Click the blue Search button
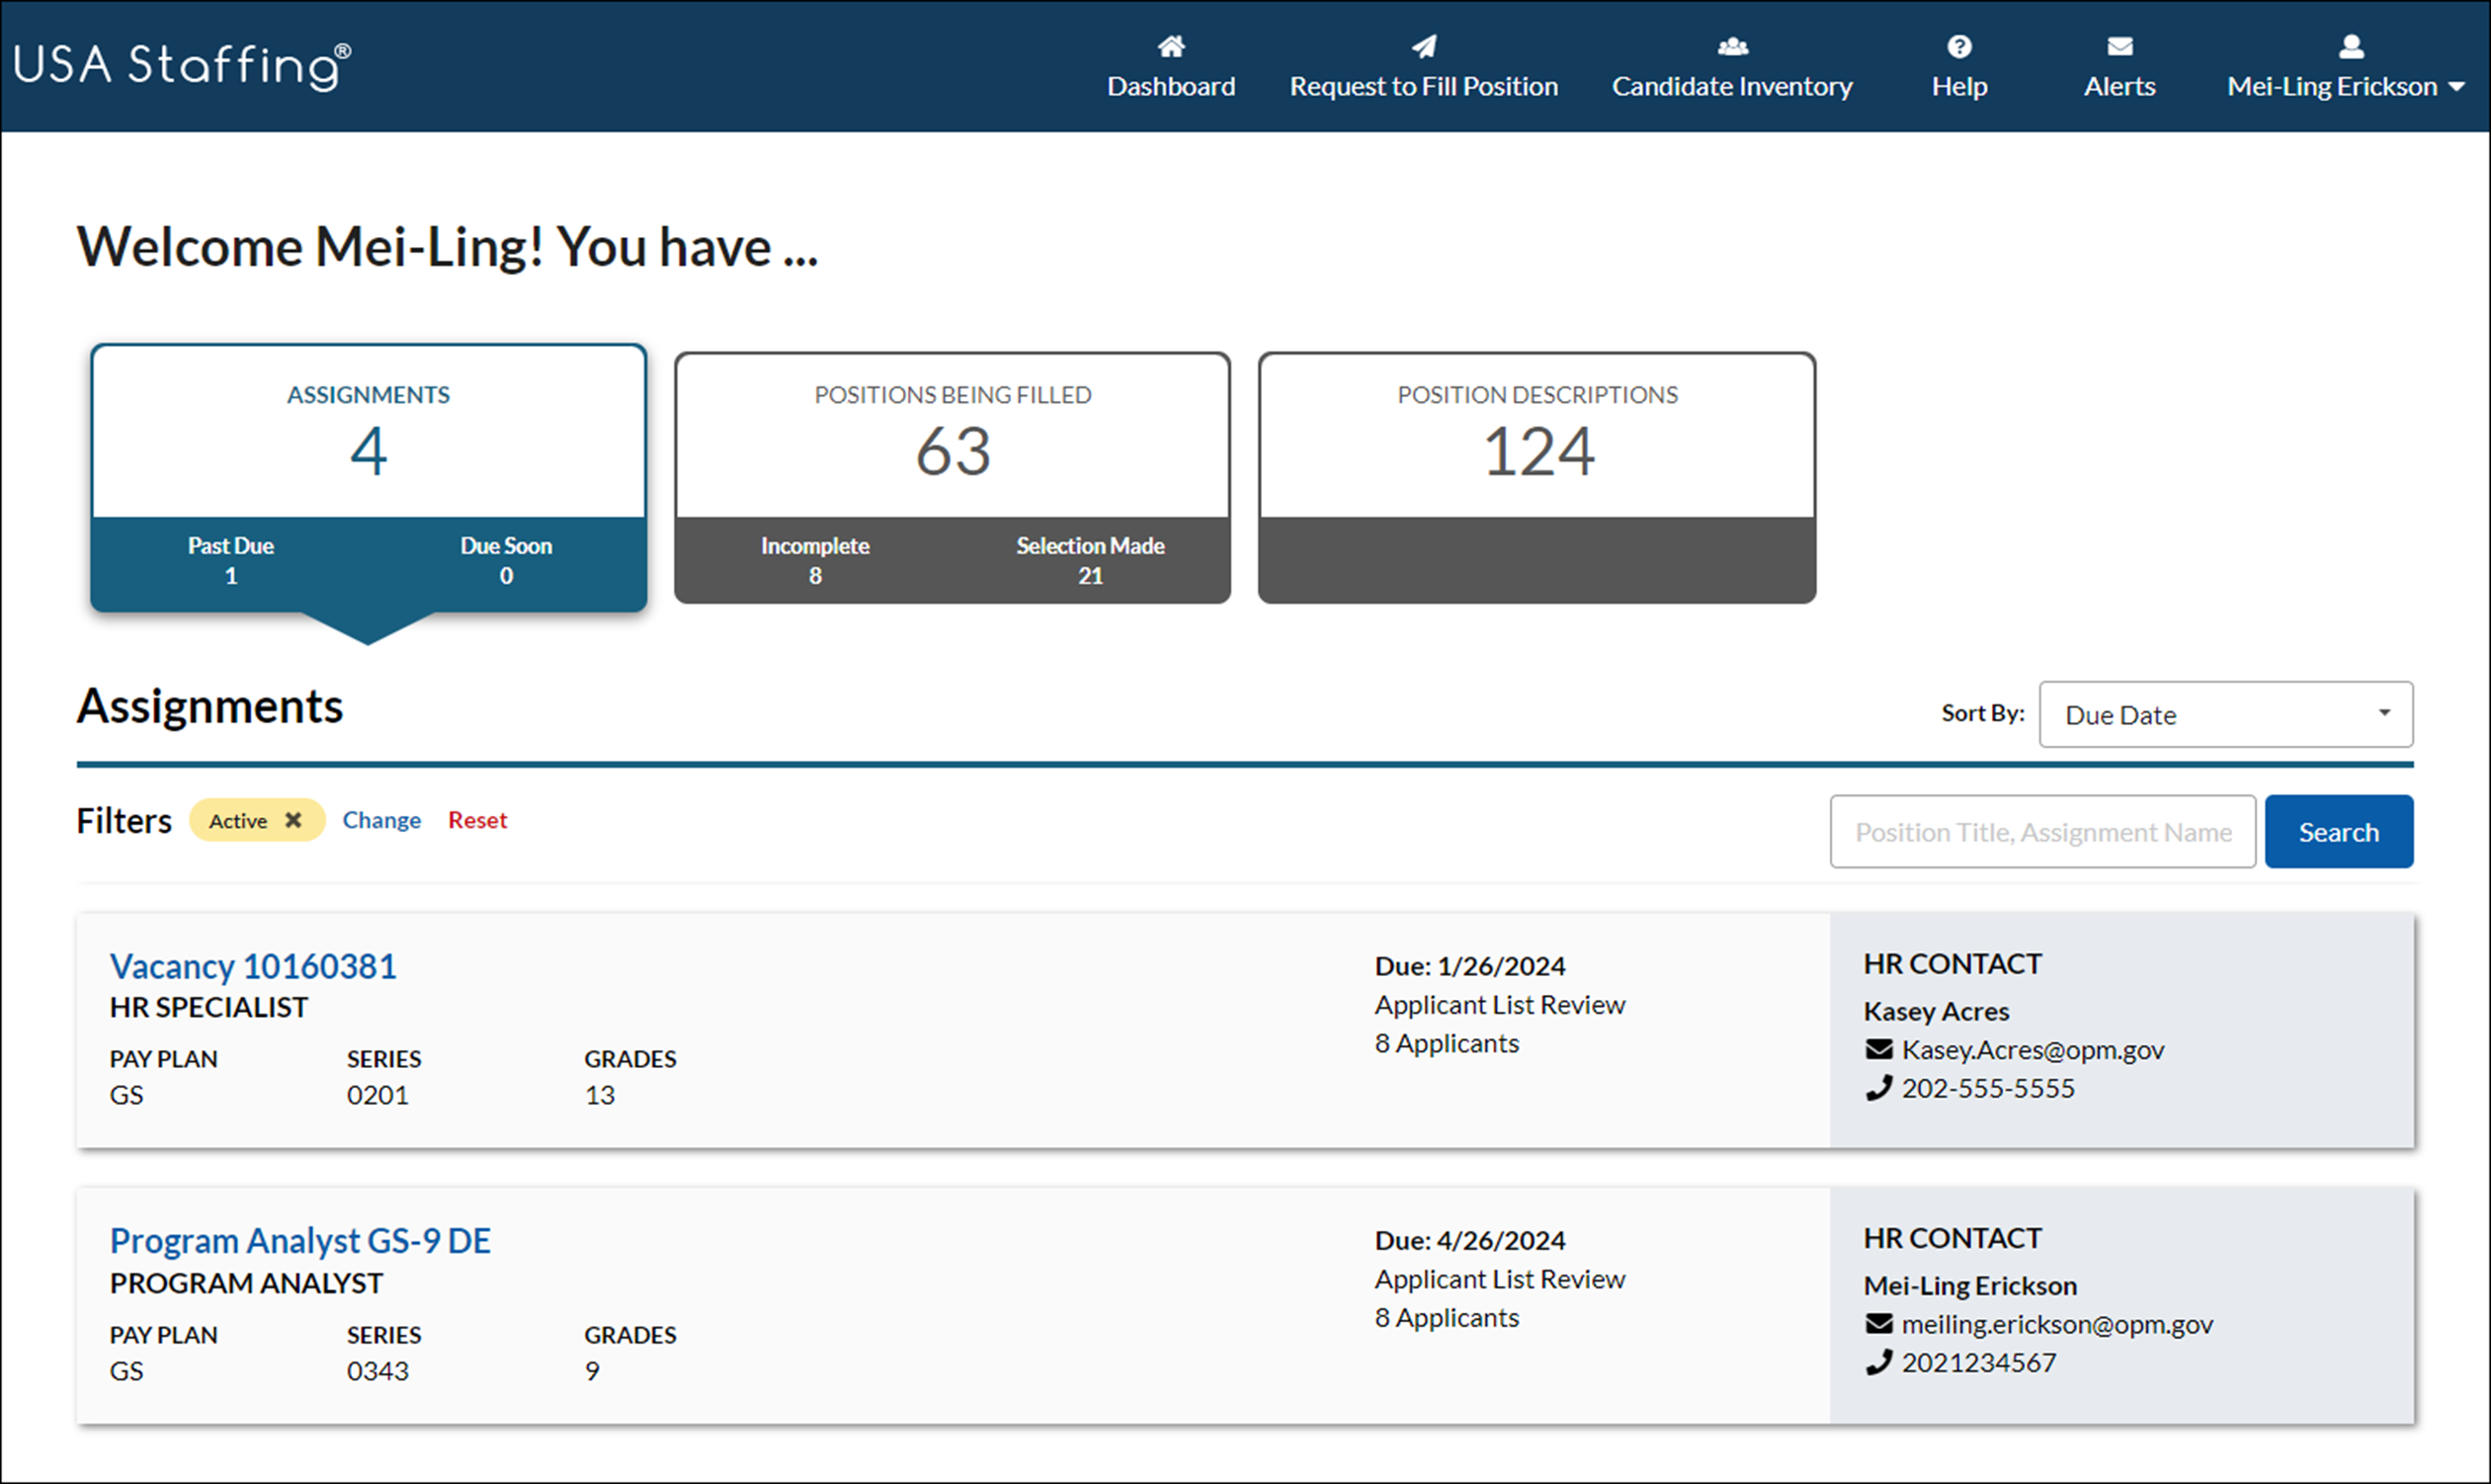 [x=2338, y=831]
